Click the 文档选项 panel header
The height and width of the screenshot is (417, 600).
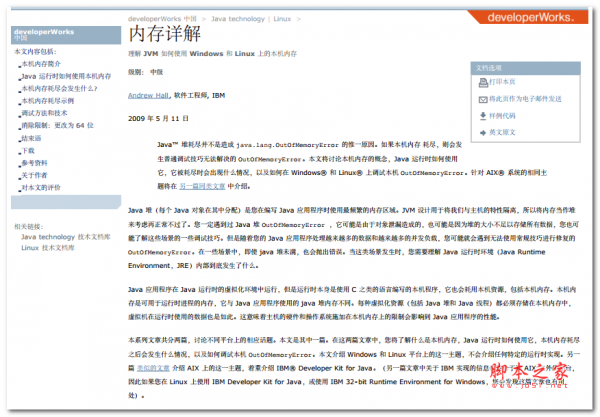point(525,68)
